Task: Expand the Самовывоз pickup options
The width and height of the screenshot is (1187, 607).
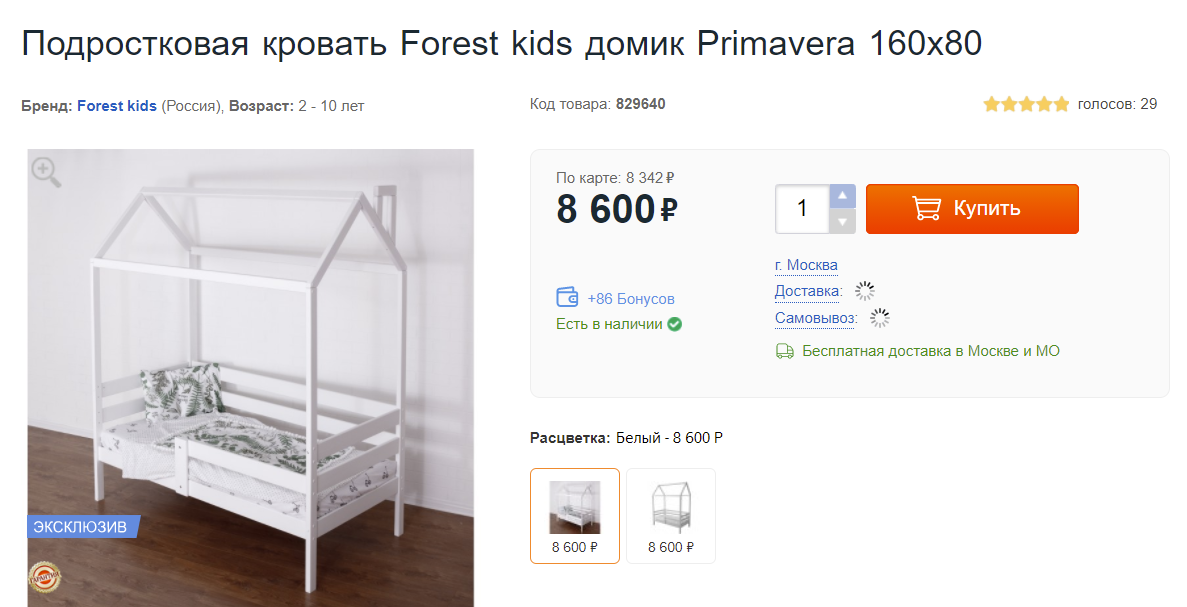Action: click(816, 318)
